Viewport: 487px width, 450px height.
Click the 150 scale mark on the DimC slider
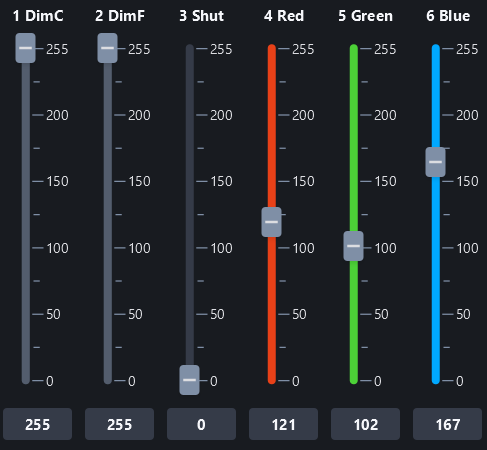57,182
